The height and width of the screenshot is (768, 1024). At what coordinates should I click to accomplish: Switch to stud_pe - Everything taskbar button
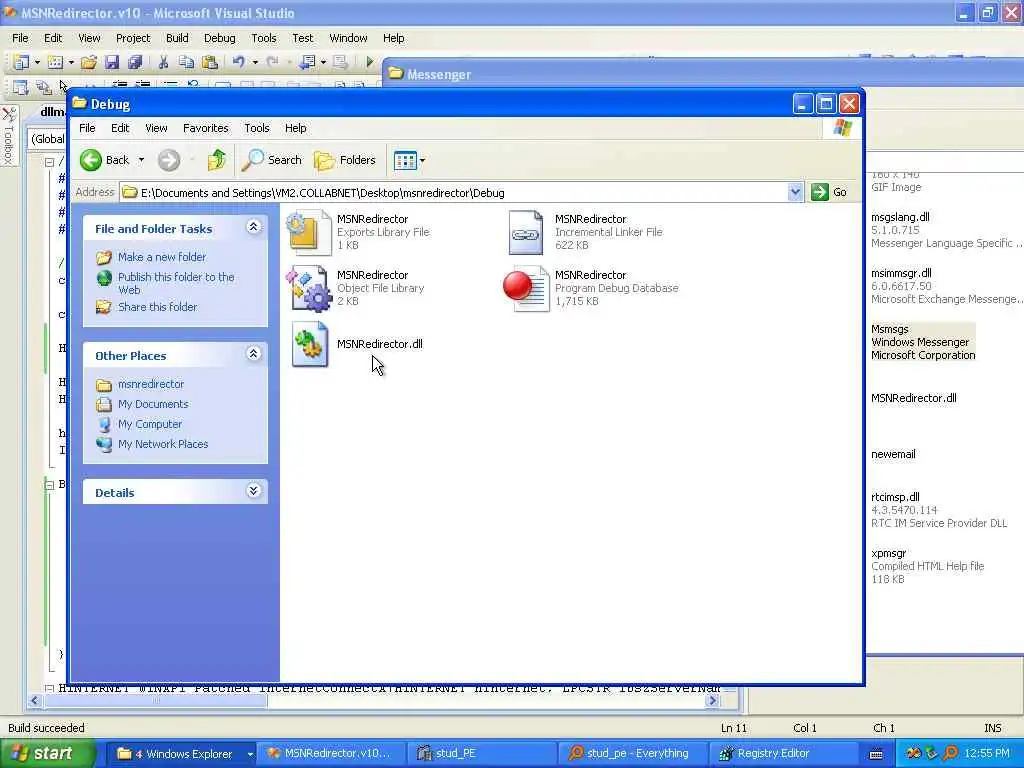pyautogui.click(x=634, y=754)
